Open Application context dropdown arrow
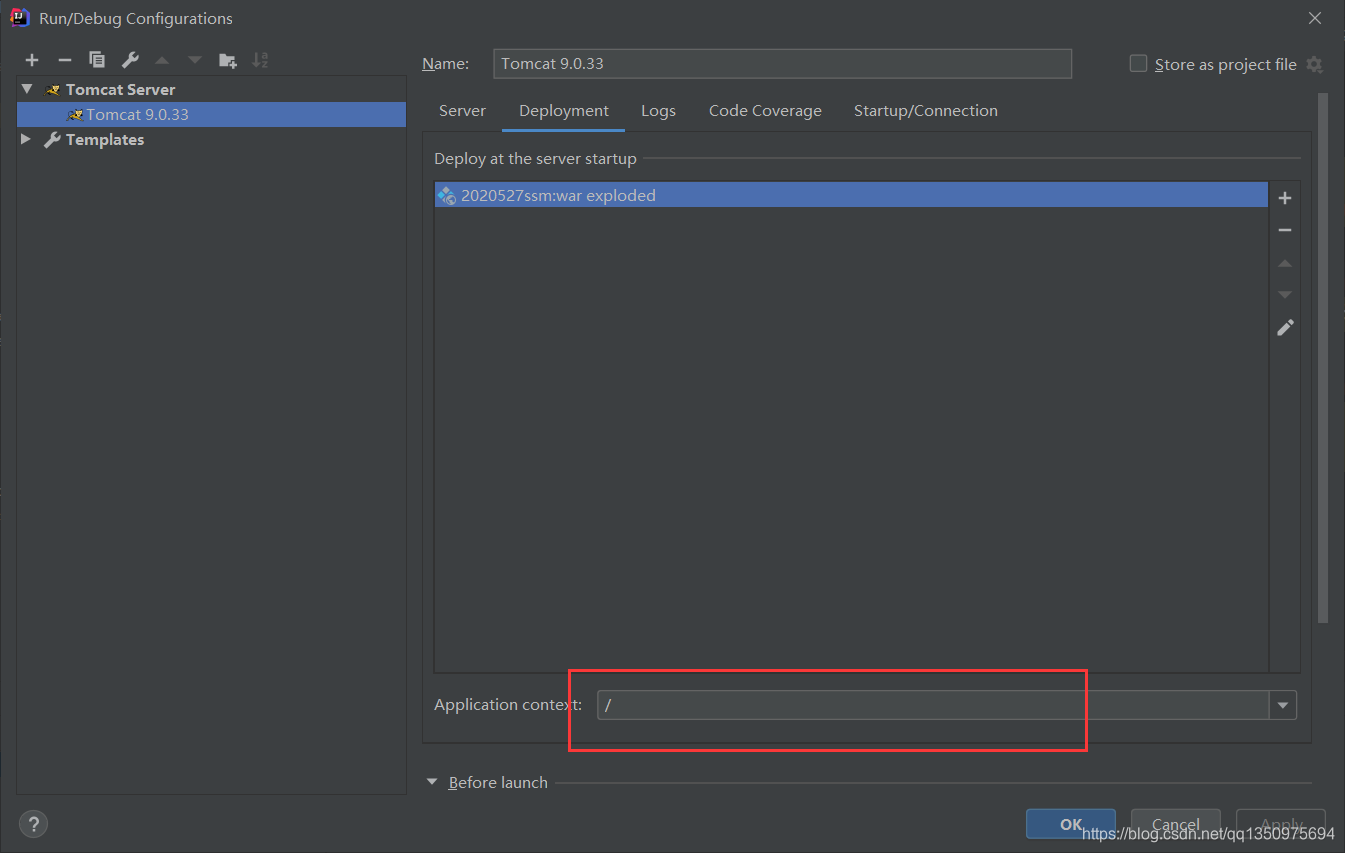This screenshot has width=1345, height=853. click(1283, 705)
